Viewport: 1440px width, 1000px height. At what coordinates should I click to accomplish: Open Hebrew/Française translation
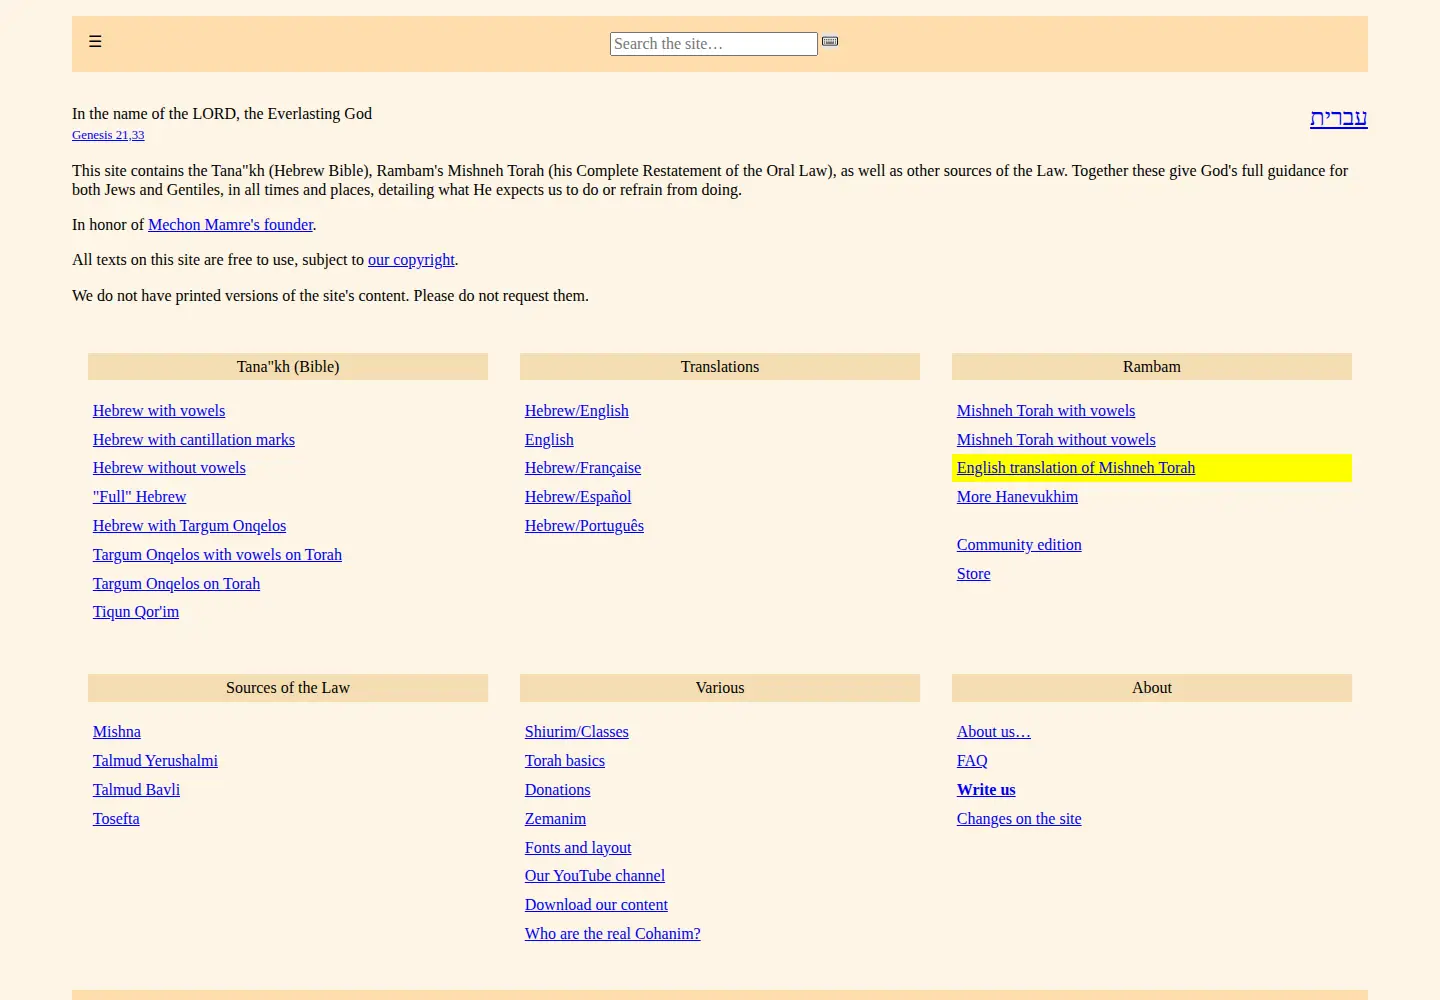point(583,468)
